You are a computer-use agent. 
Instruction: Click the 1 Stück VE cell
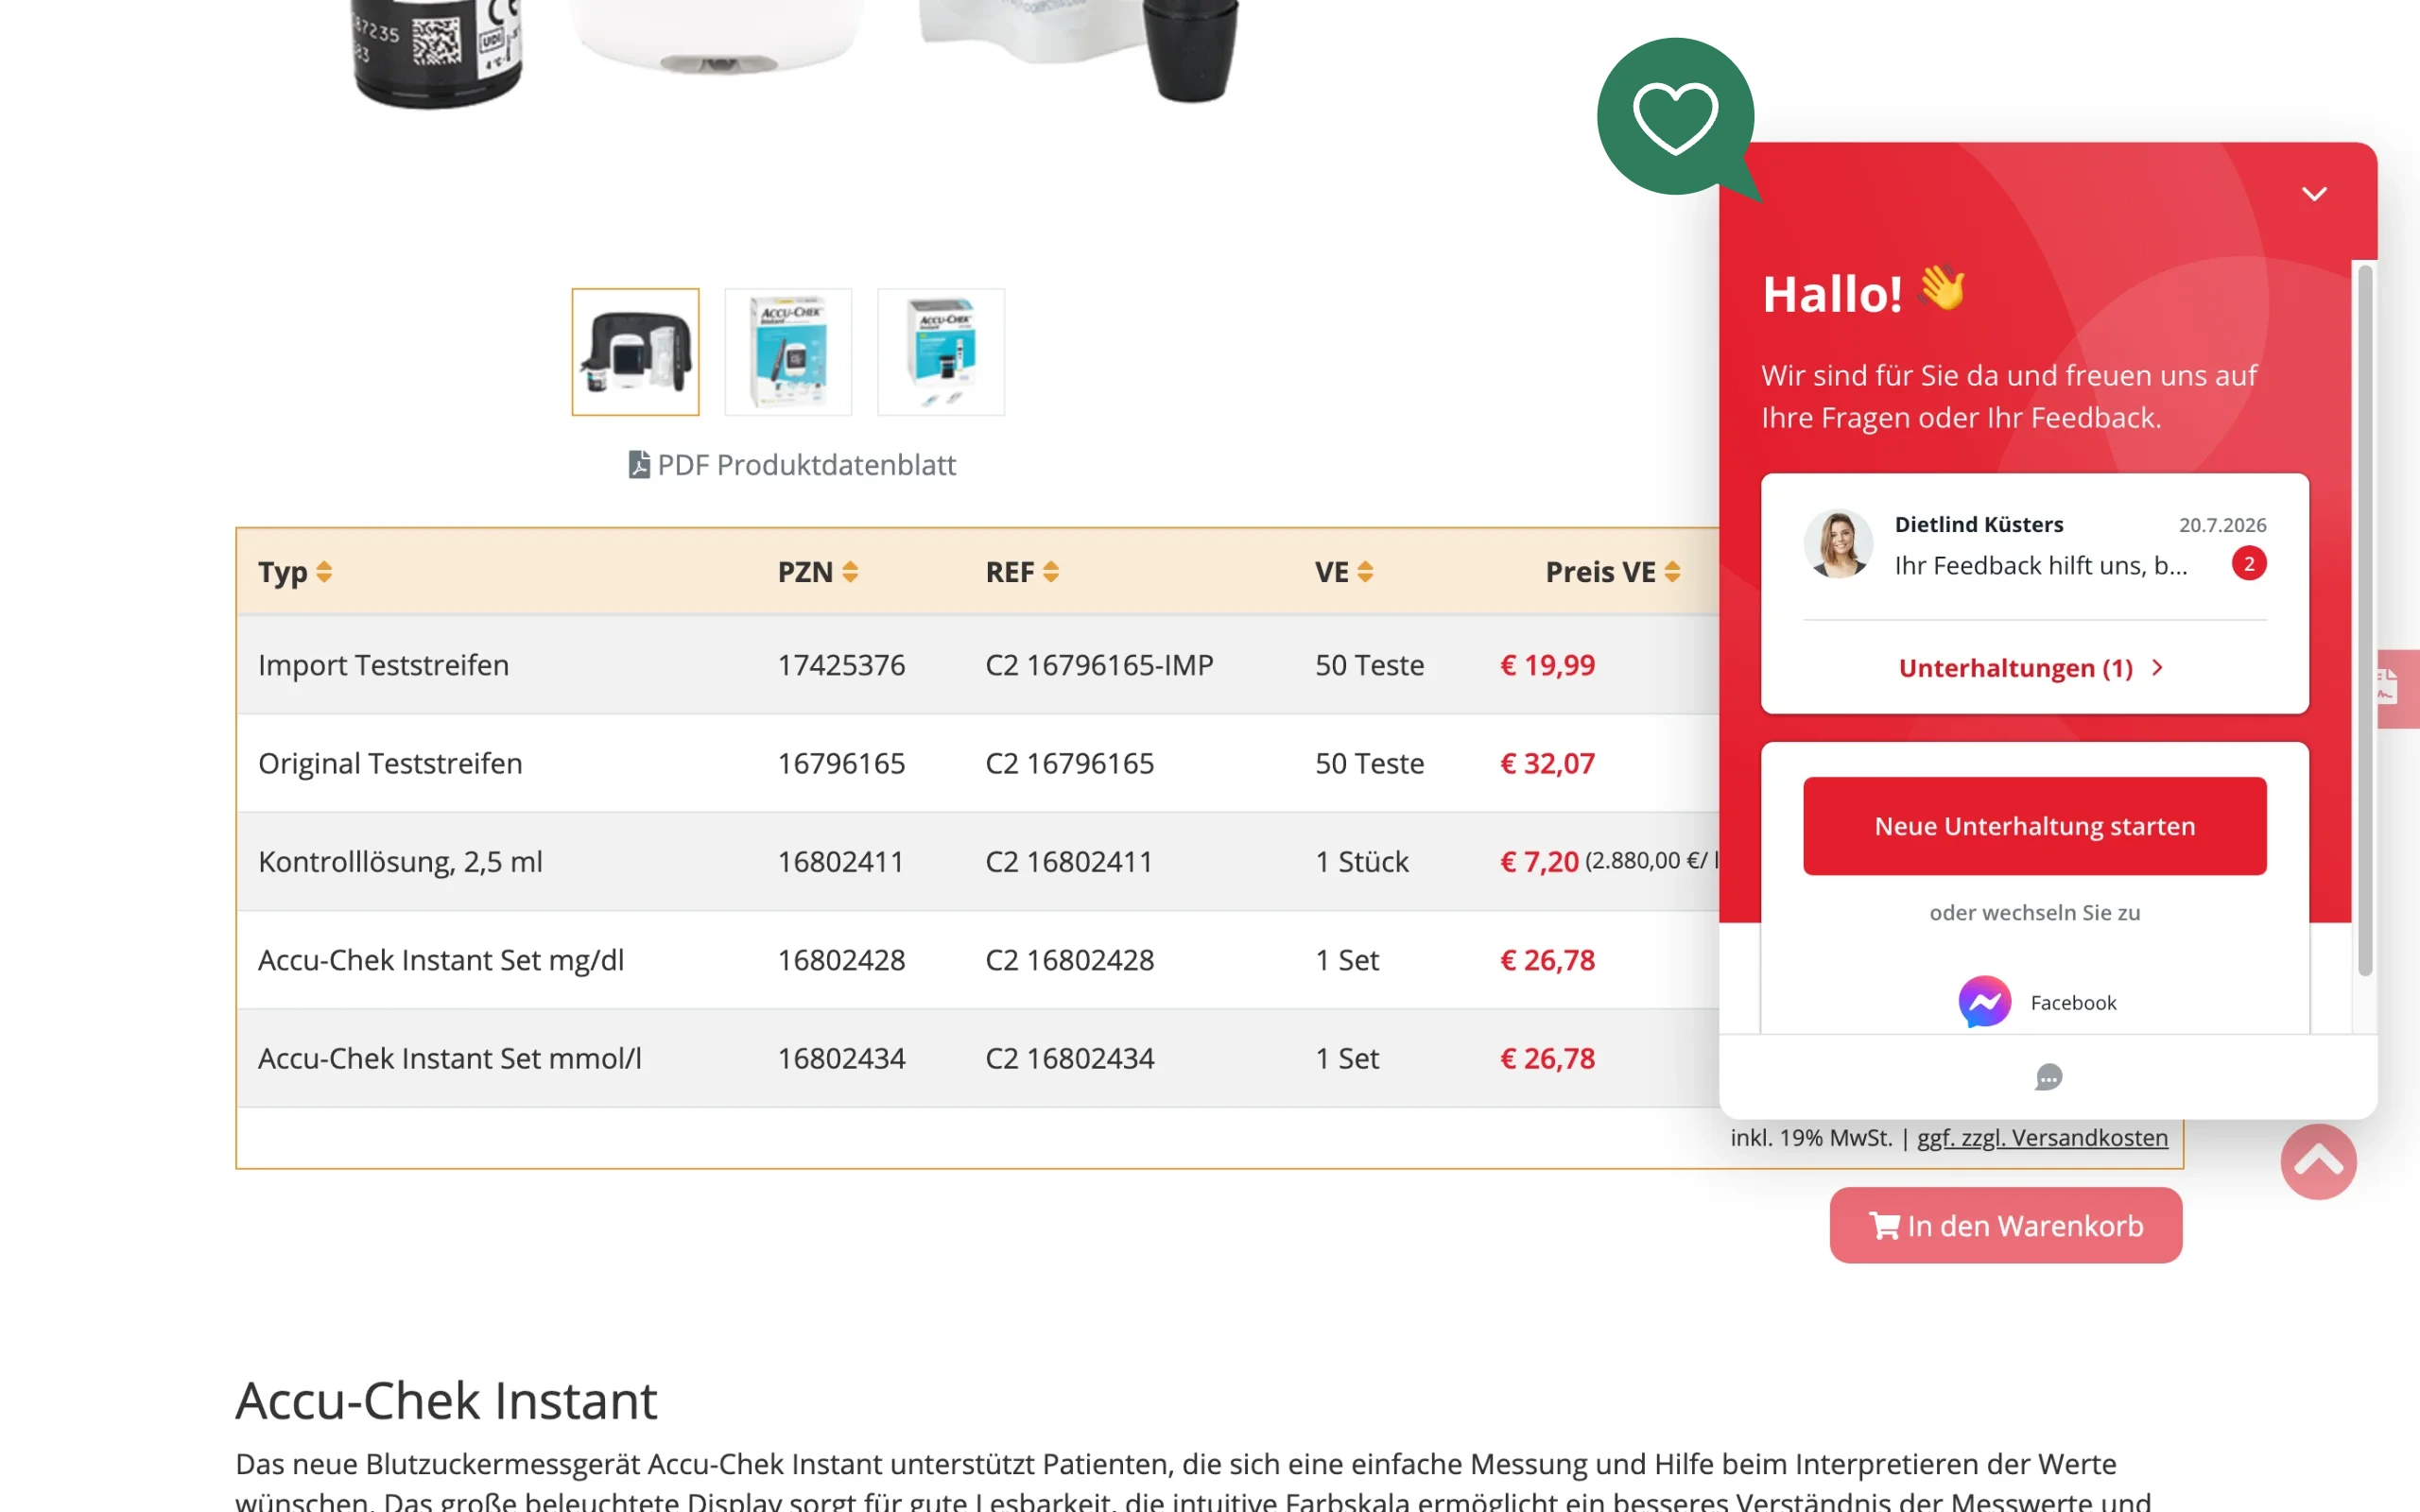[x=1362, y=862]
